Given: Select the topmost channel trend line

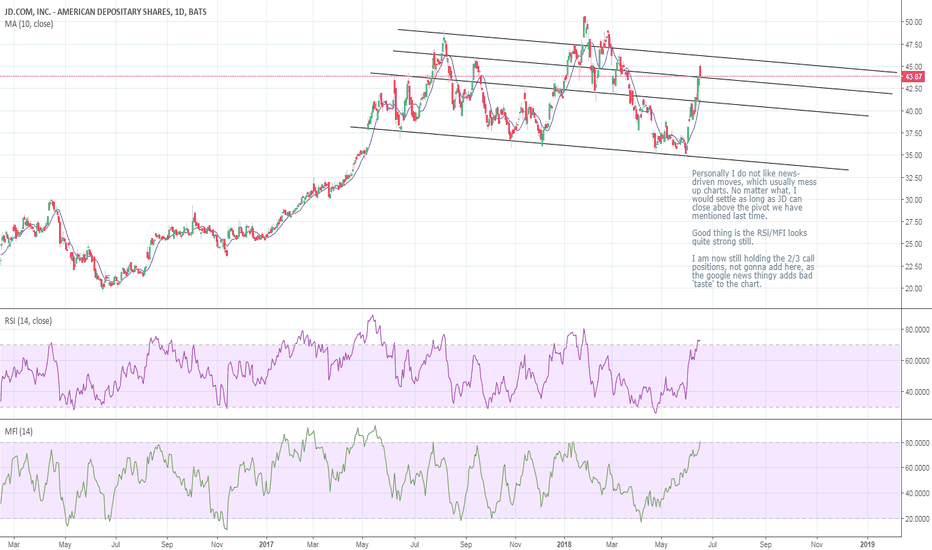Looking at the screenshot, I should 647,51.
